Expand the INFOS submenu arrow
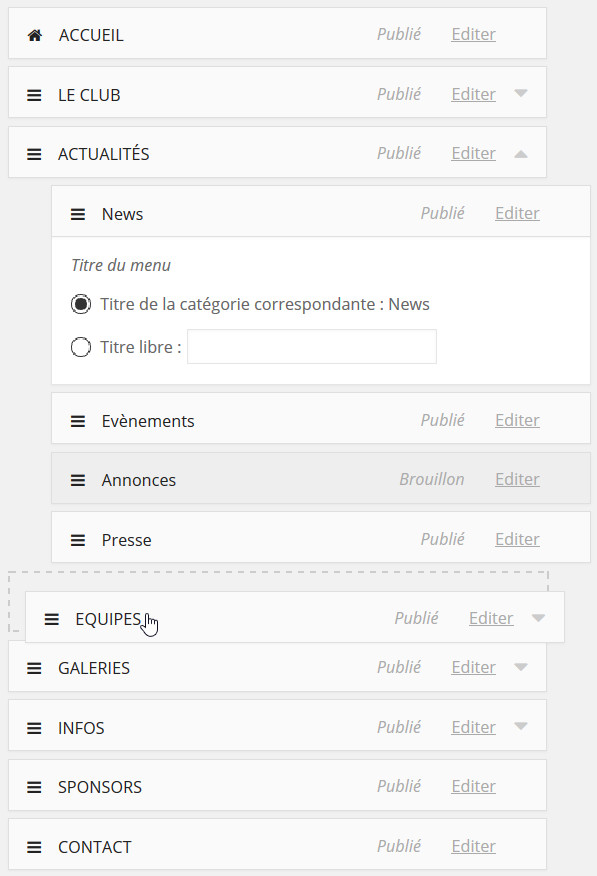The height and width of the screenshot is (876, 597). pos(521,726)
